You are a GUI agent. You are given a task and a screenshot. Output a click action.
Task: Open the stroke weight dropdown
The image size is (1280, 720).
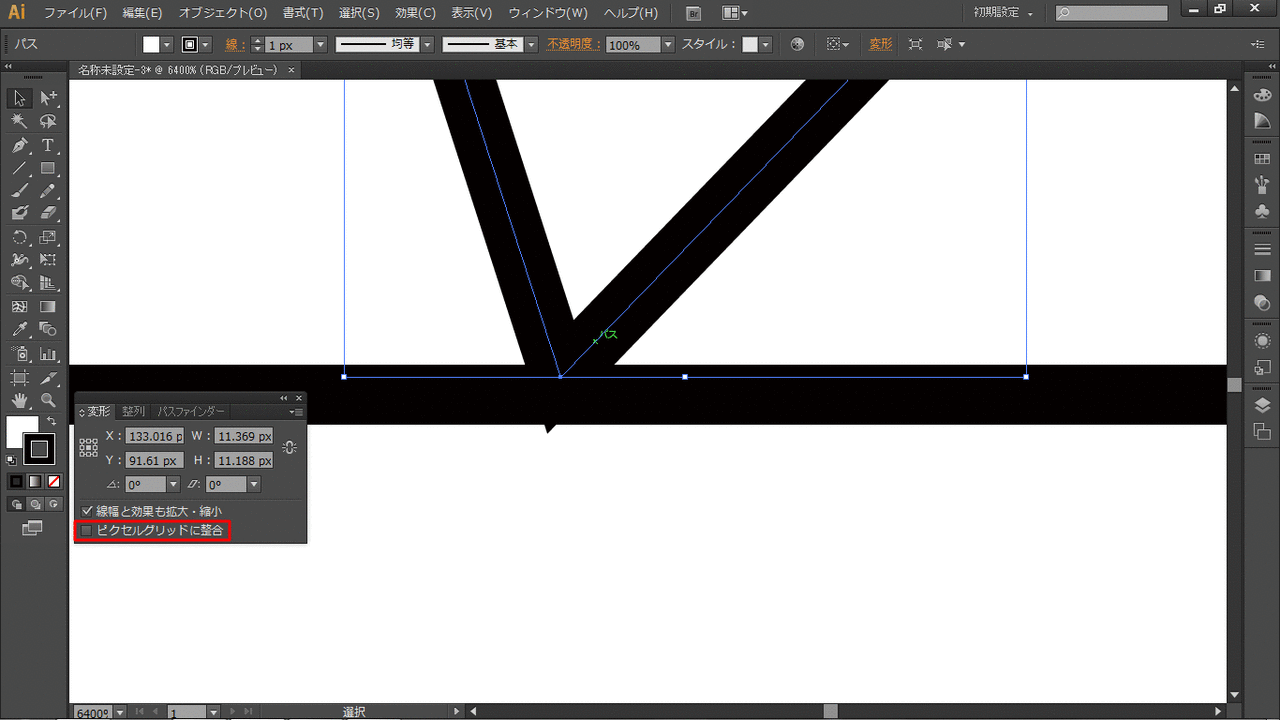click(x=320, y=45)
